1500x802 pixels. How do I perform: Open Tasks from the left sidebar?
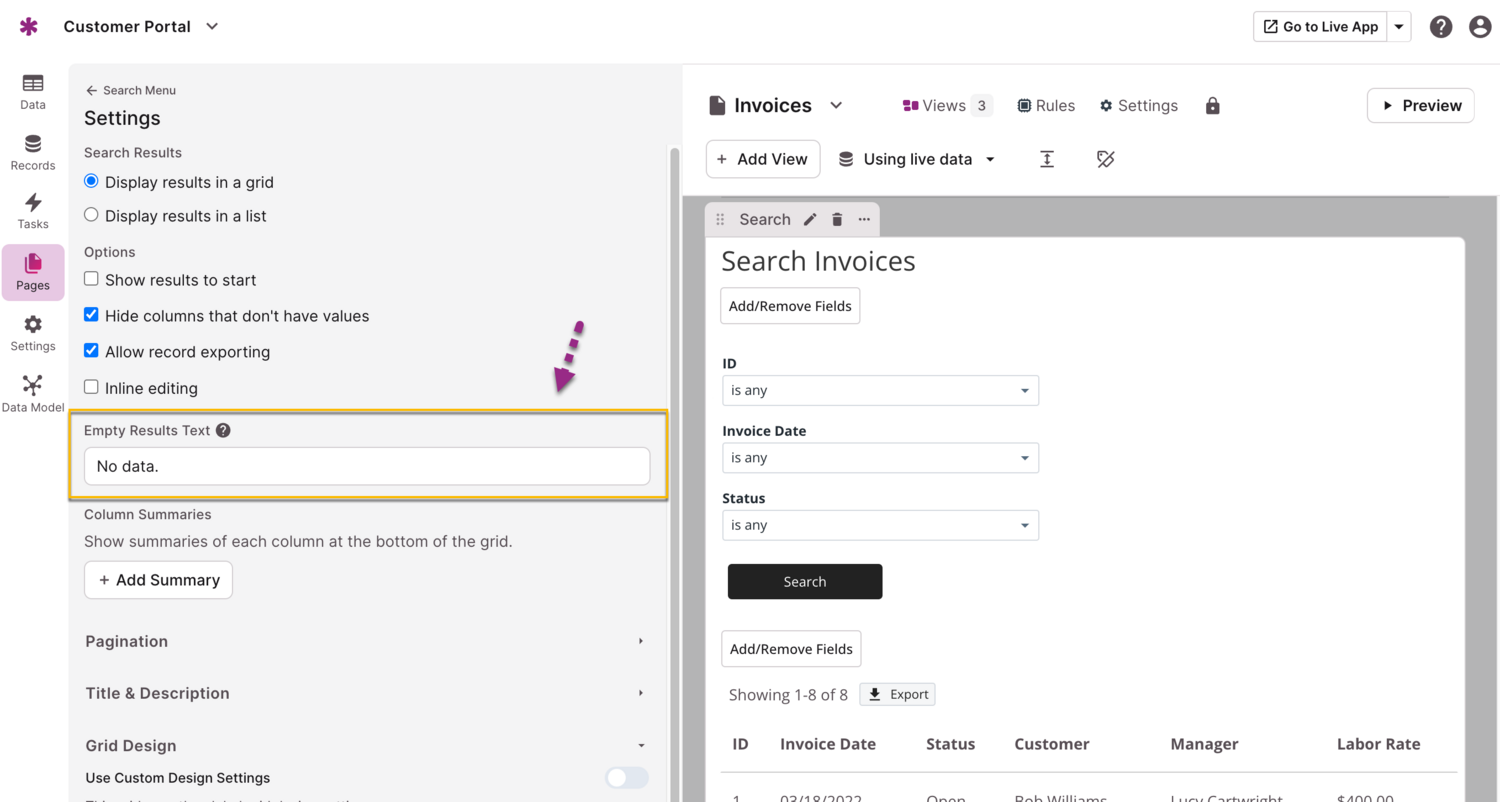pos(33,211)
